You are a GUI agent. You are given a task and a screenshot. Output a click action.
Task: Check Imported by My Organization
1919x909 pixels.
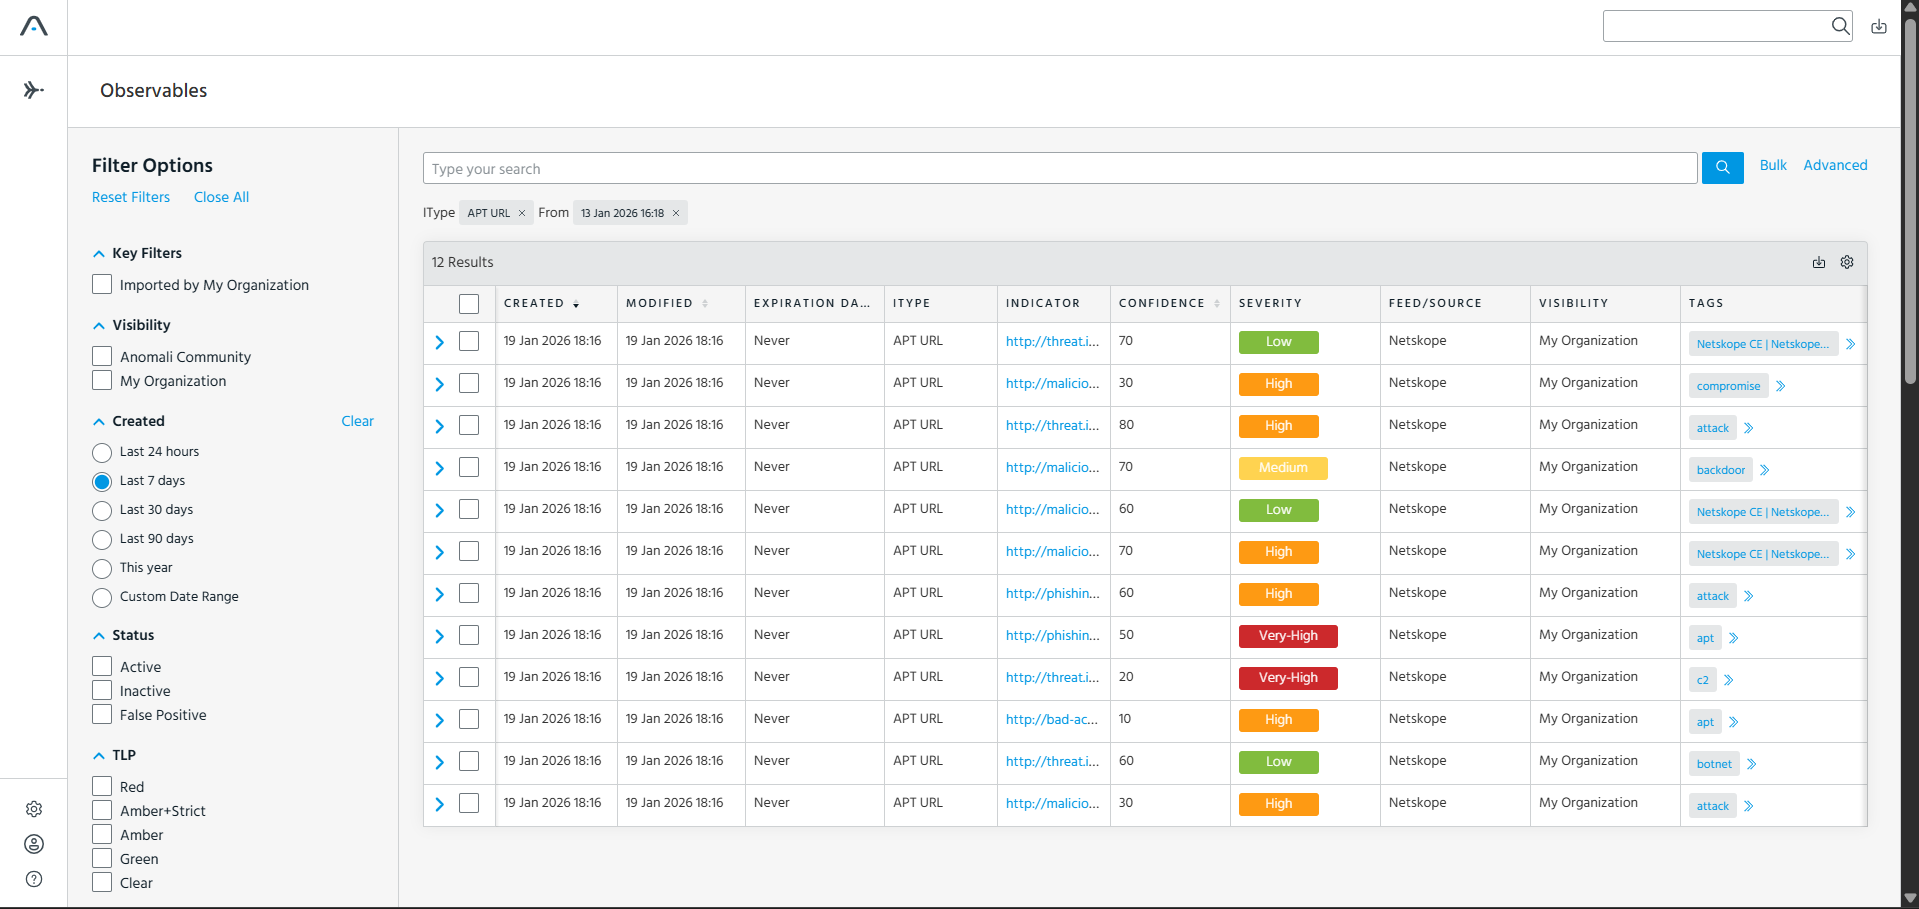pos(102,284)
